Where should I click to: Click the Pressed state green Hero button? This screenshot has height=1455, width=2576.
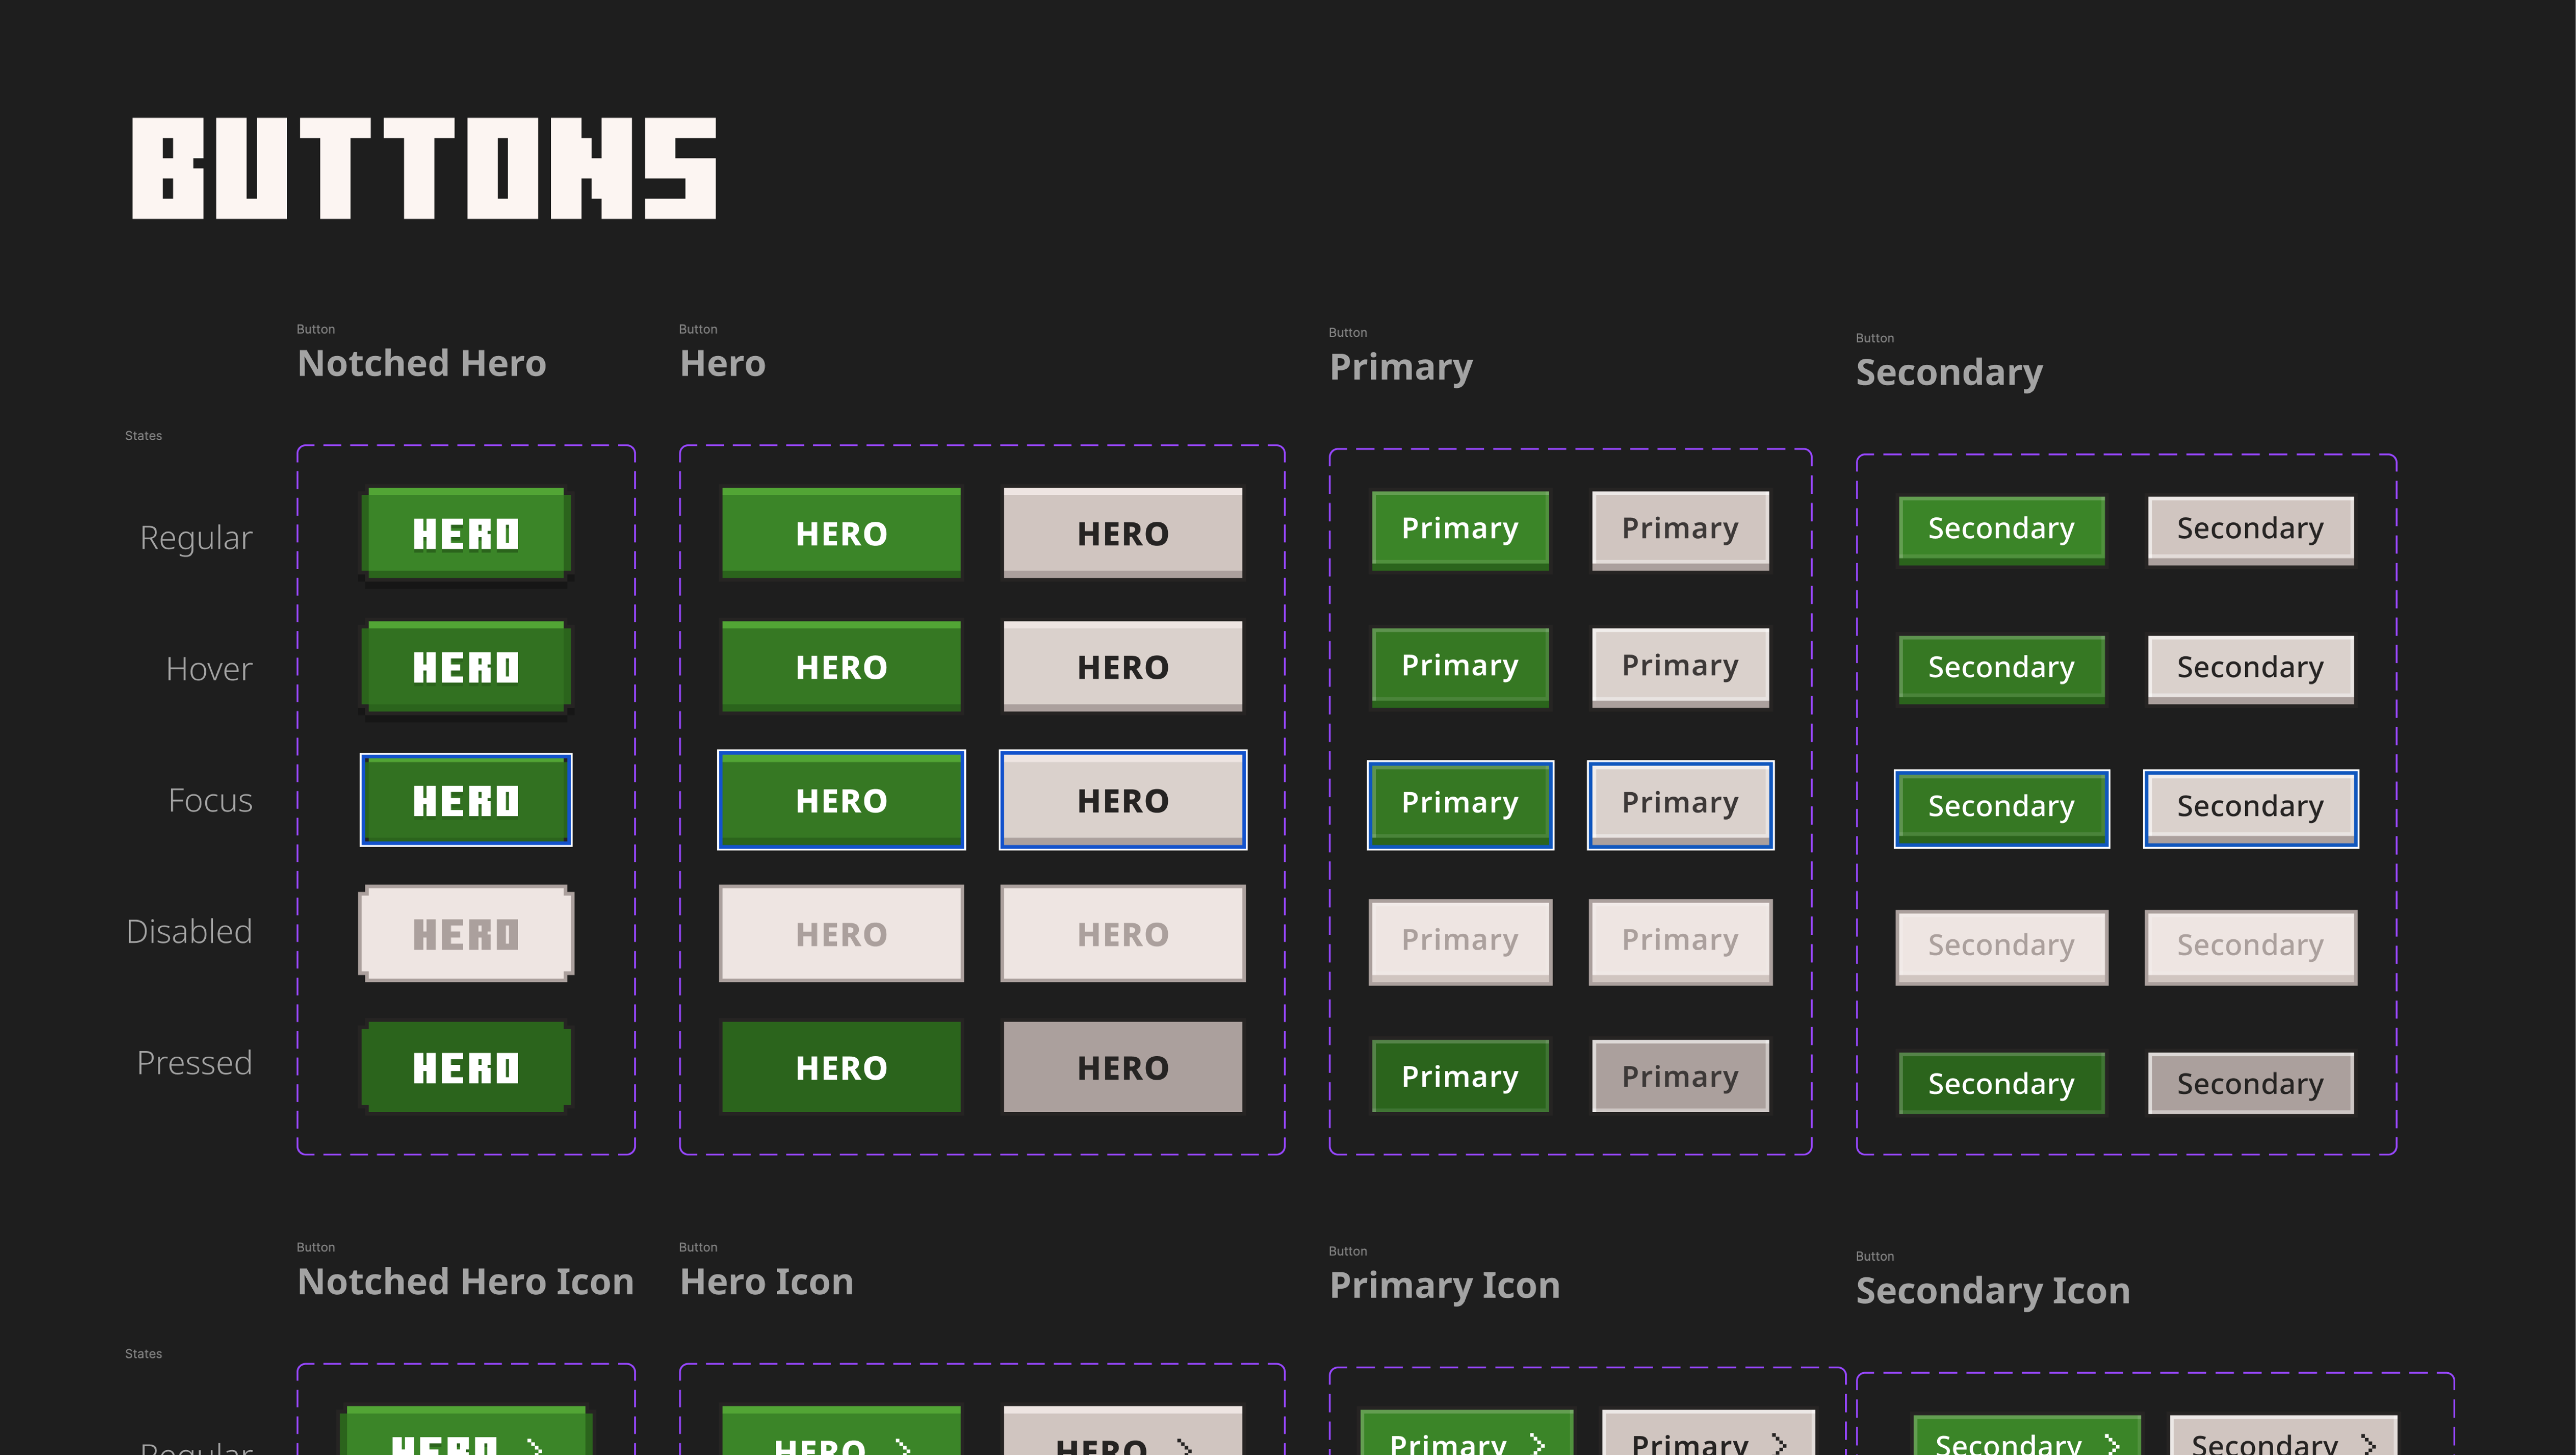[841, 1067]
